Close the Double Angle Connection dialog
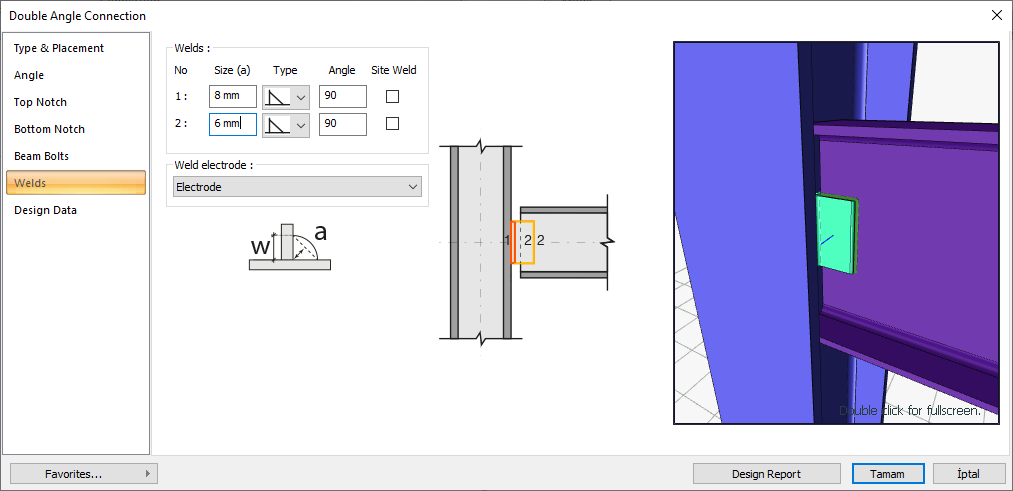This screenshot has width=1013, height=491. point(996,15)
